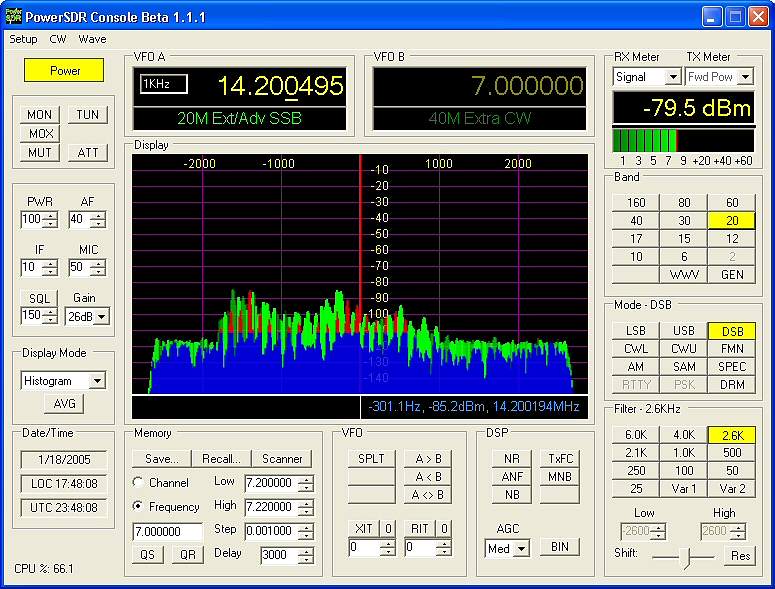This screenshot has width=775, height=589.
Task: Select the GEN band button
Action: pos(732,275)
